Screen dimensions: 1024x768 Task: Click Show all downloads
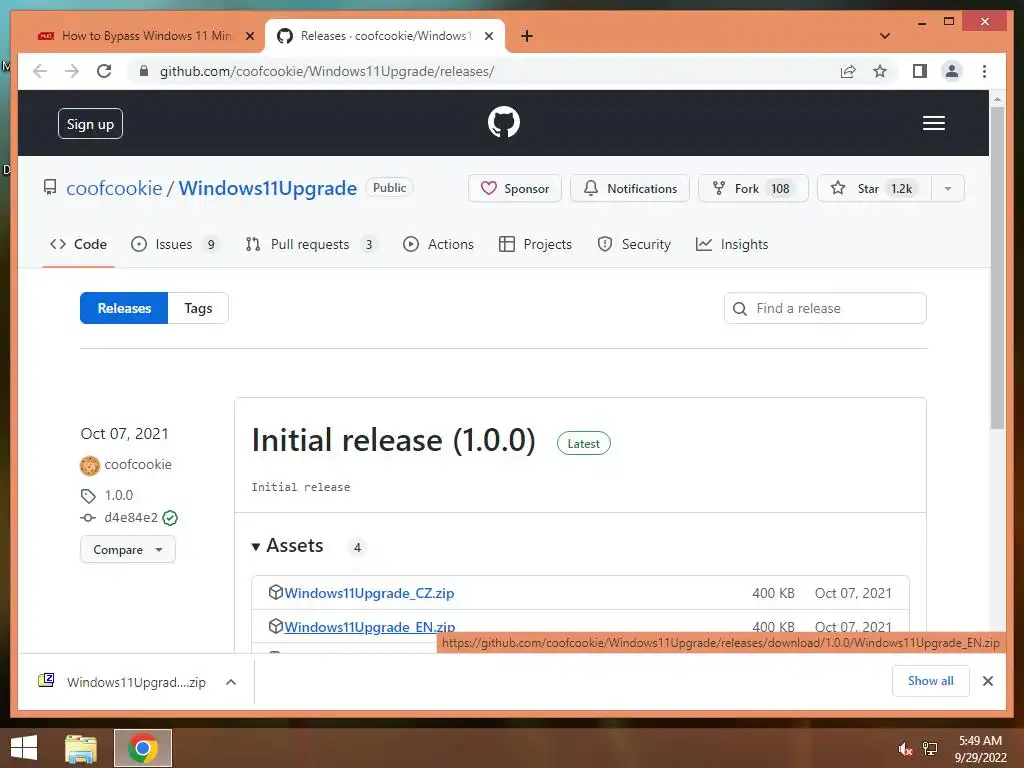point(931,681)
